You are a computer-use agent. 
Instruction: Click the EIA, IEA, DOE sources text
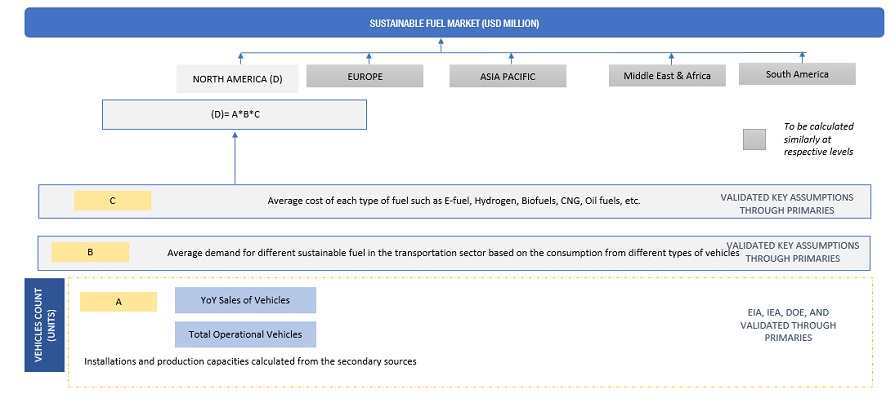(784, 325)
